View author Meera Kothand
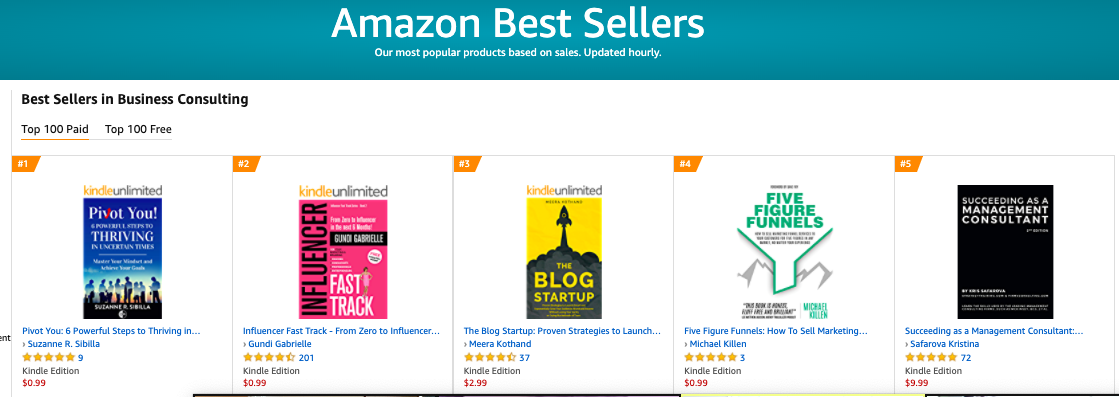The image size is (1119, 397). tap(500, 344)
